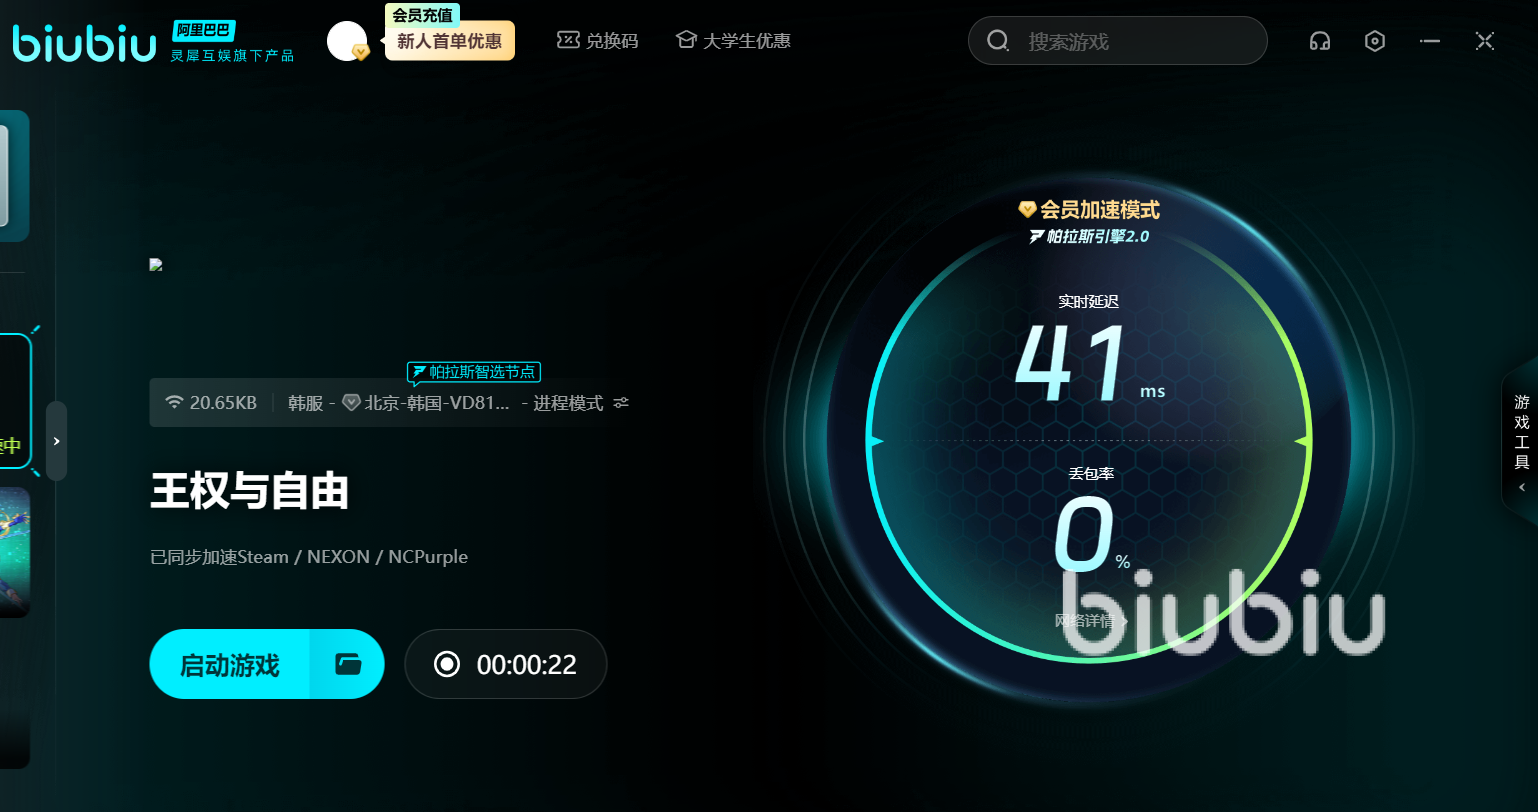The image size is (1538, 812).
Task: Open the 大学生优惠 student discount page
Action: pos(733,41)
